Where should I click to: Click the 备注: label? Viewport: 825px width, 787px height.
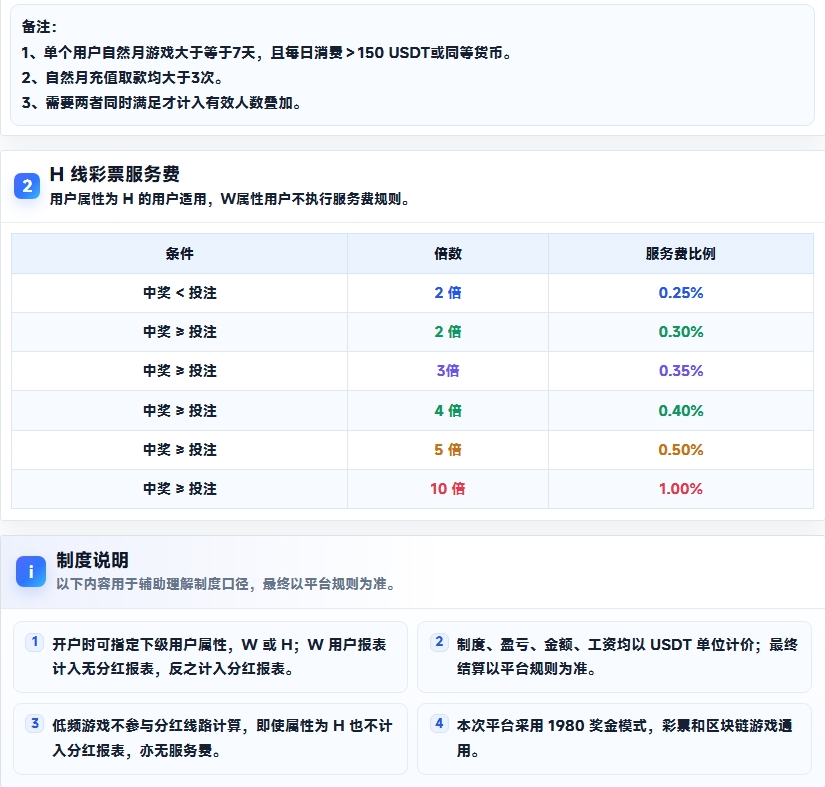pos(39,26)
